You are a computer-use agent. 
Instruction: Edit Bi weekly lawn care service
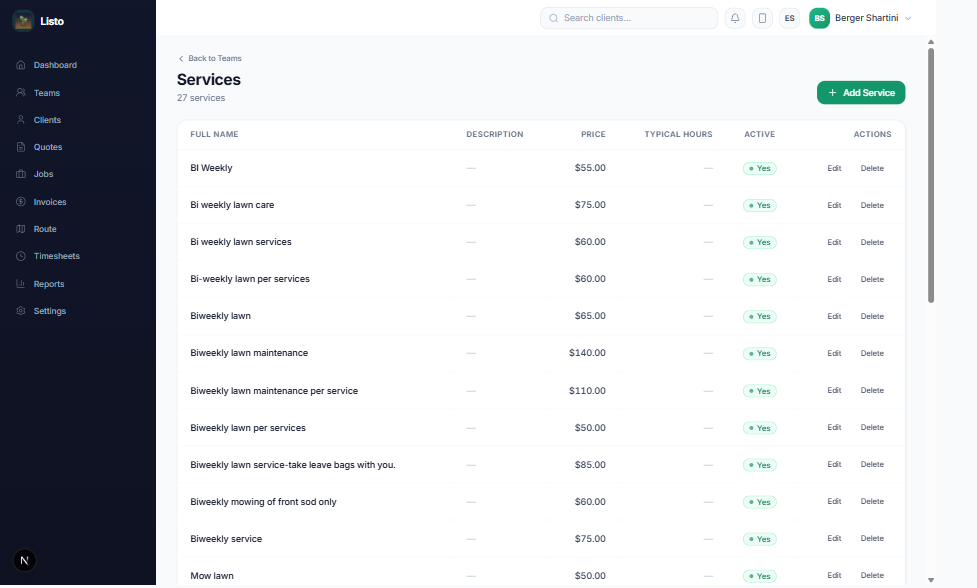[834, 205]
